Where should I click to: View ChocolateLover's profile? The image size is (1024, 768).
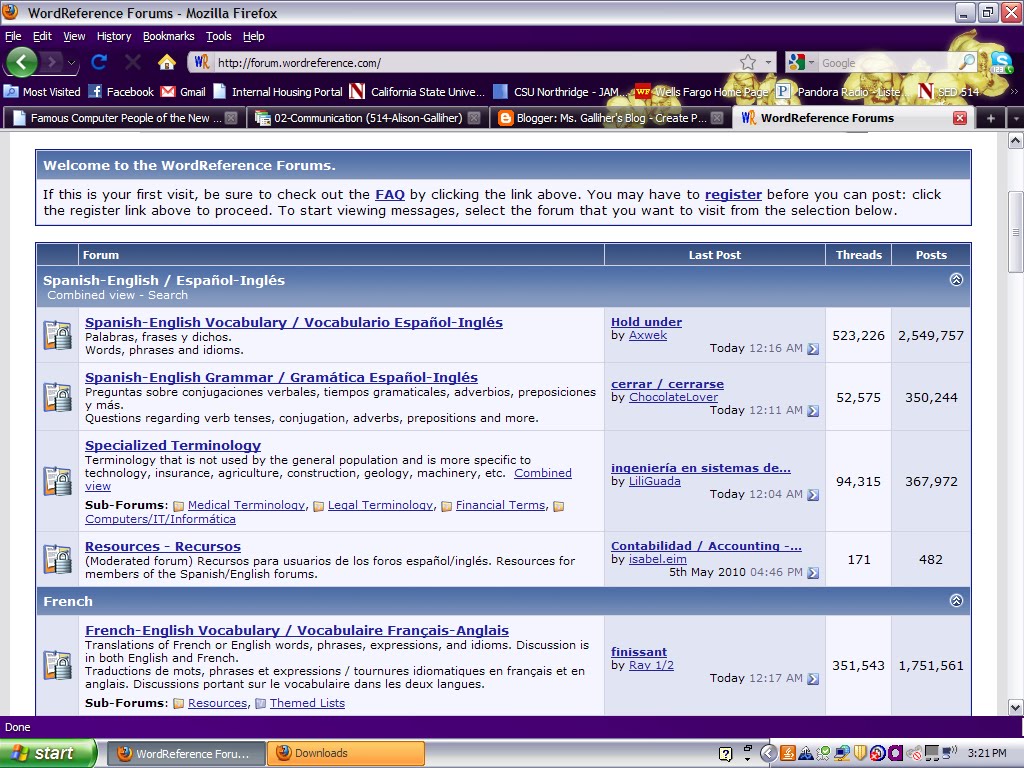tap(673, 396)
